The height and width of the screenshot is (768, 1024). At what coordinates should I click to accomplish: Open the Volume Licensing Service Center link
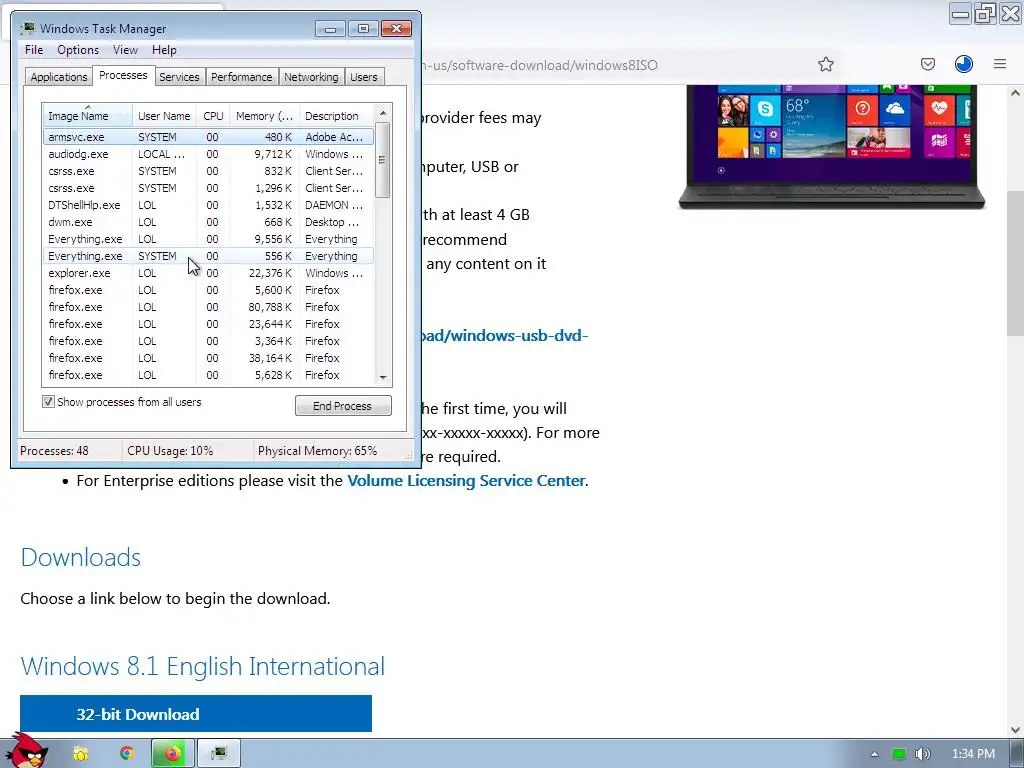pos(466,481)
